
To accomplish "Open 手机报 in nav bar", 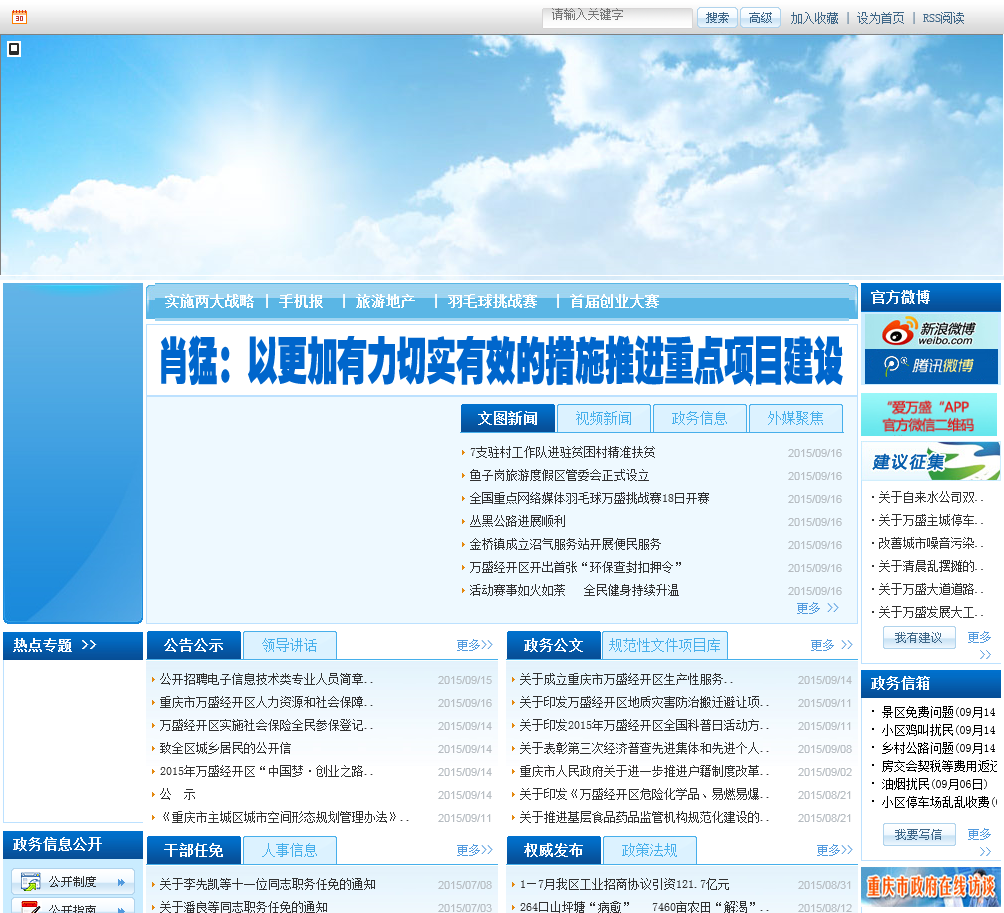I will coord(301,301).
